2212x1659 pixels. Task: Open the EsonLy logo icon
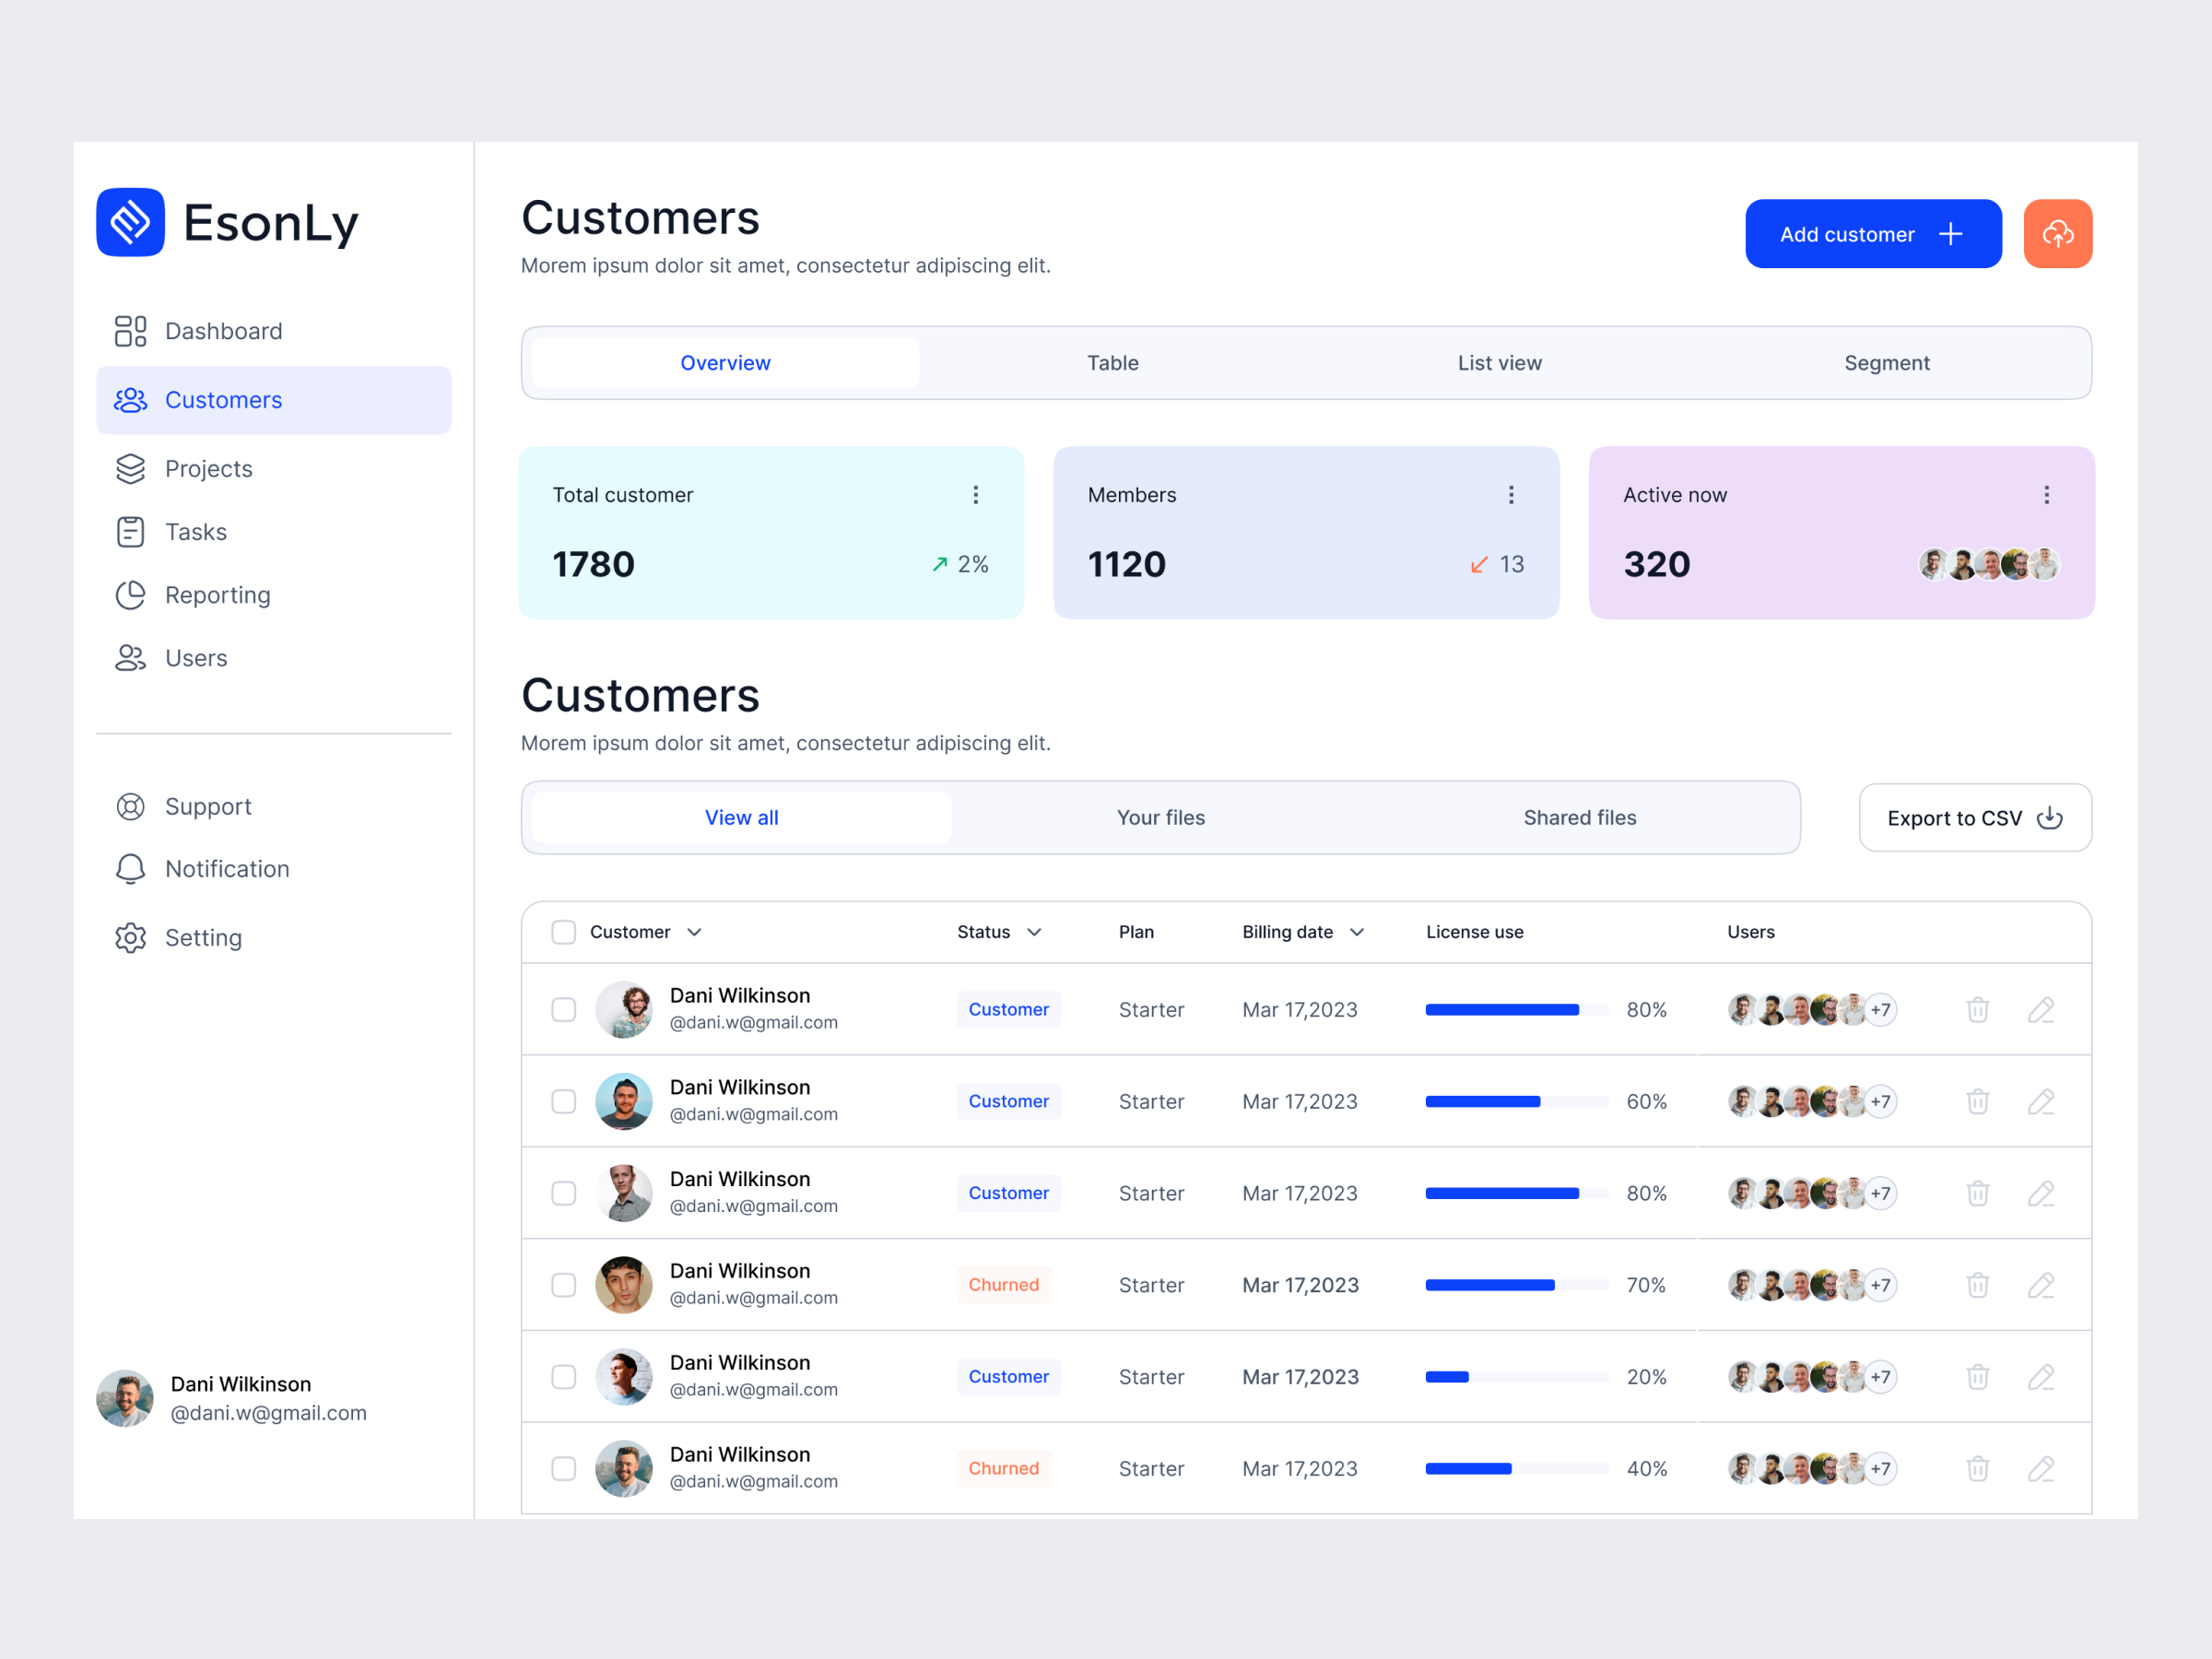point(130,222)
